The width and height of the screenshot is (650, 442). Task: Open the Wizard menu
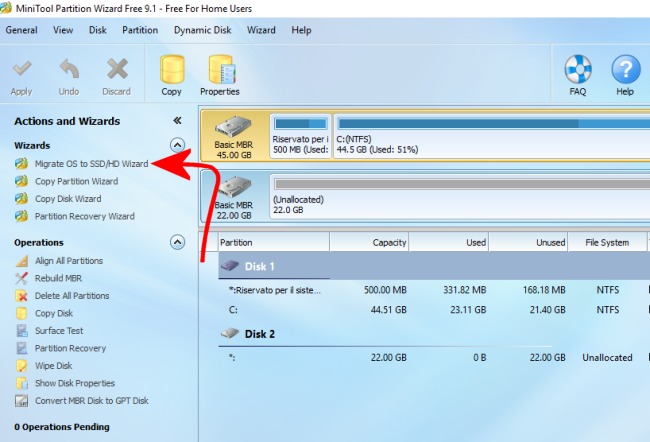(261, 30)
